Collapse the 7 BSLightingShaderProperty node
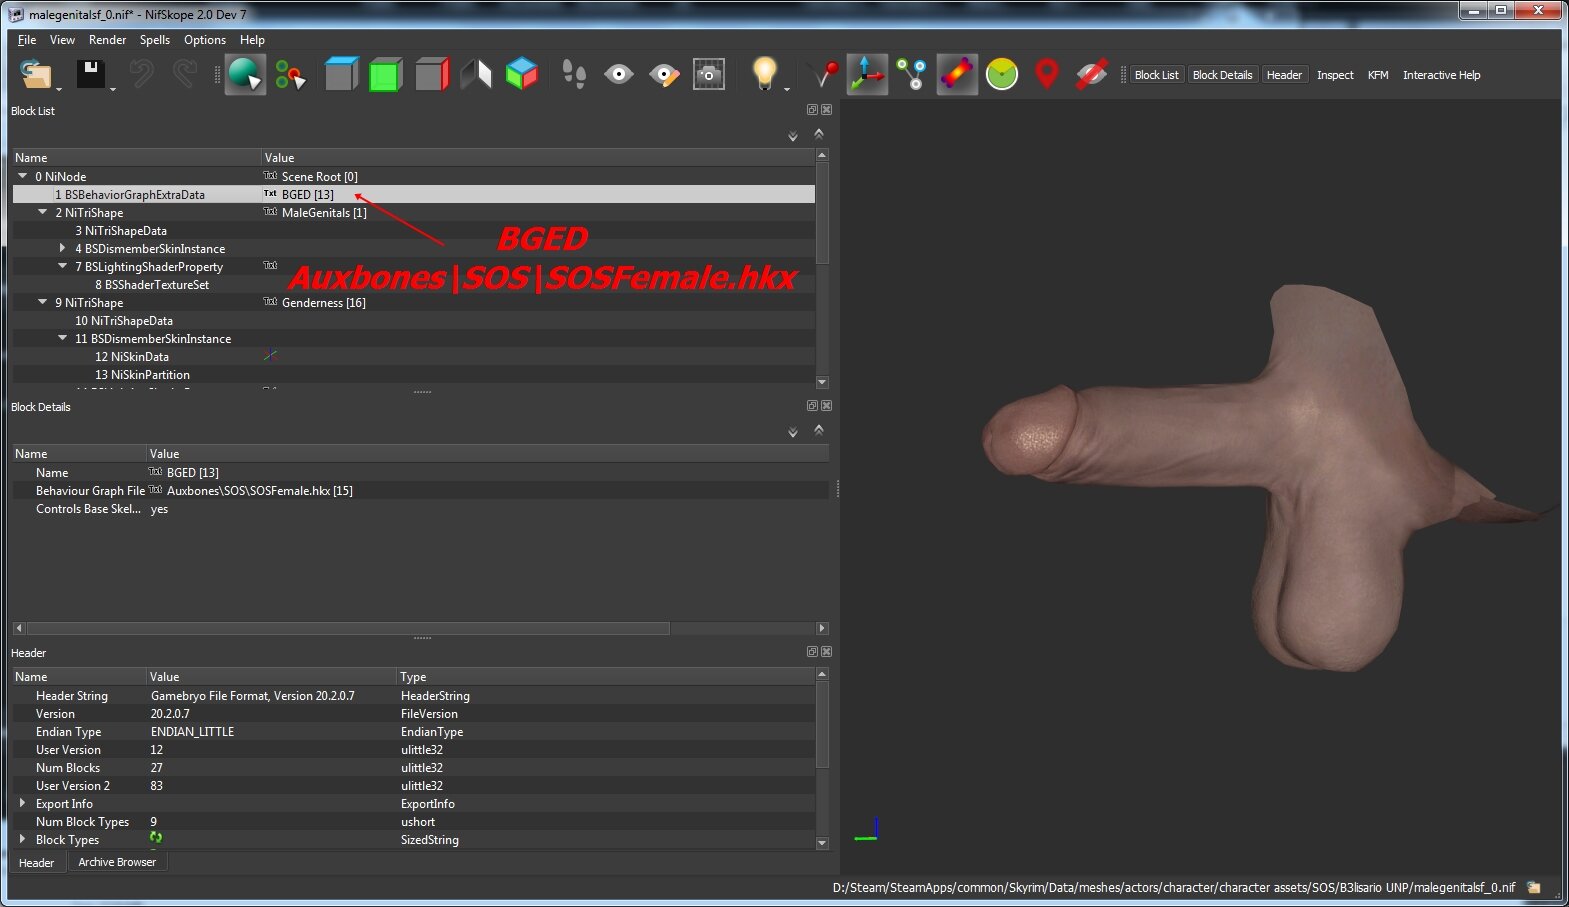1569x907 pixels. click(x=63, y=266)
